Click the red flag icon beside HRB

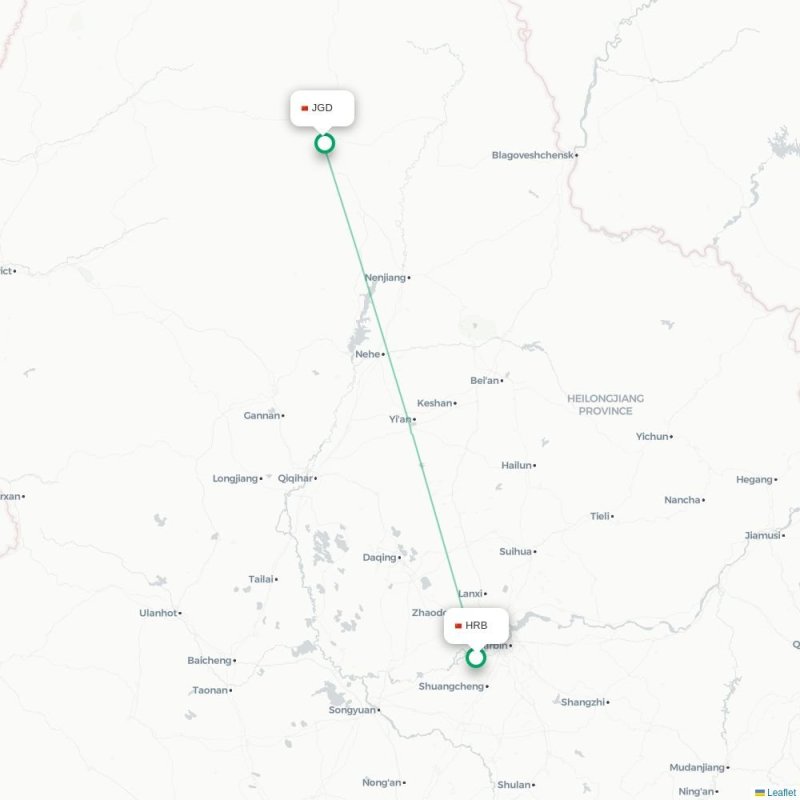click(458, 626)
